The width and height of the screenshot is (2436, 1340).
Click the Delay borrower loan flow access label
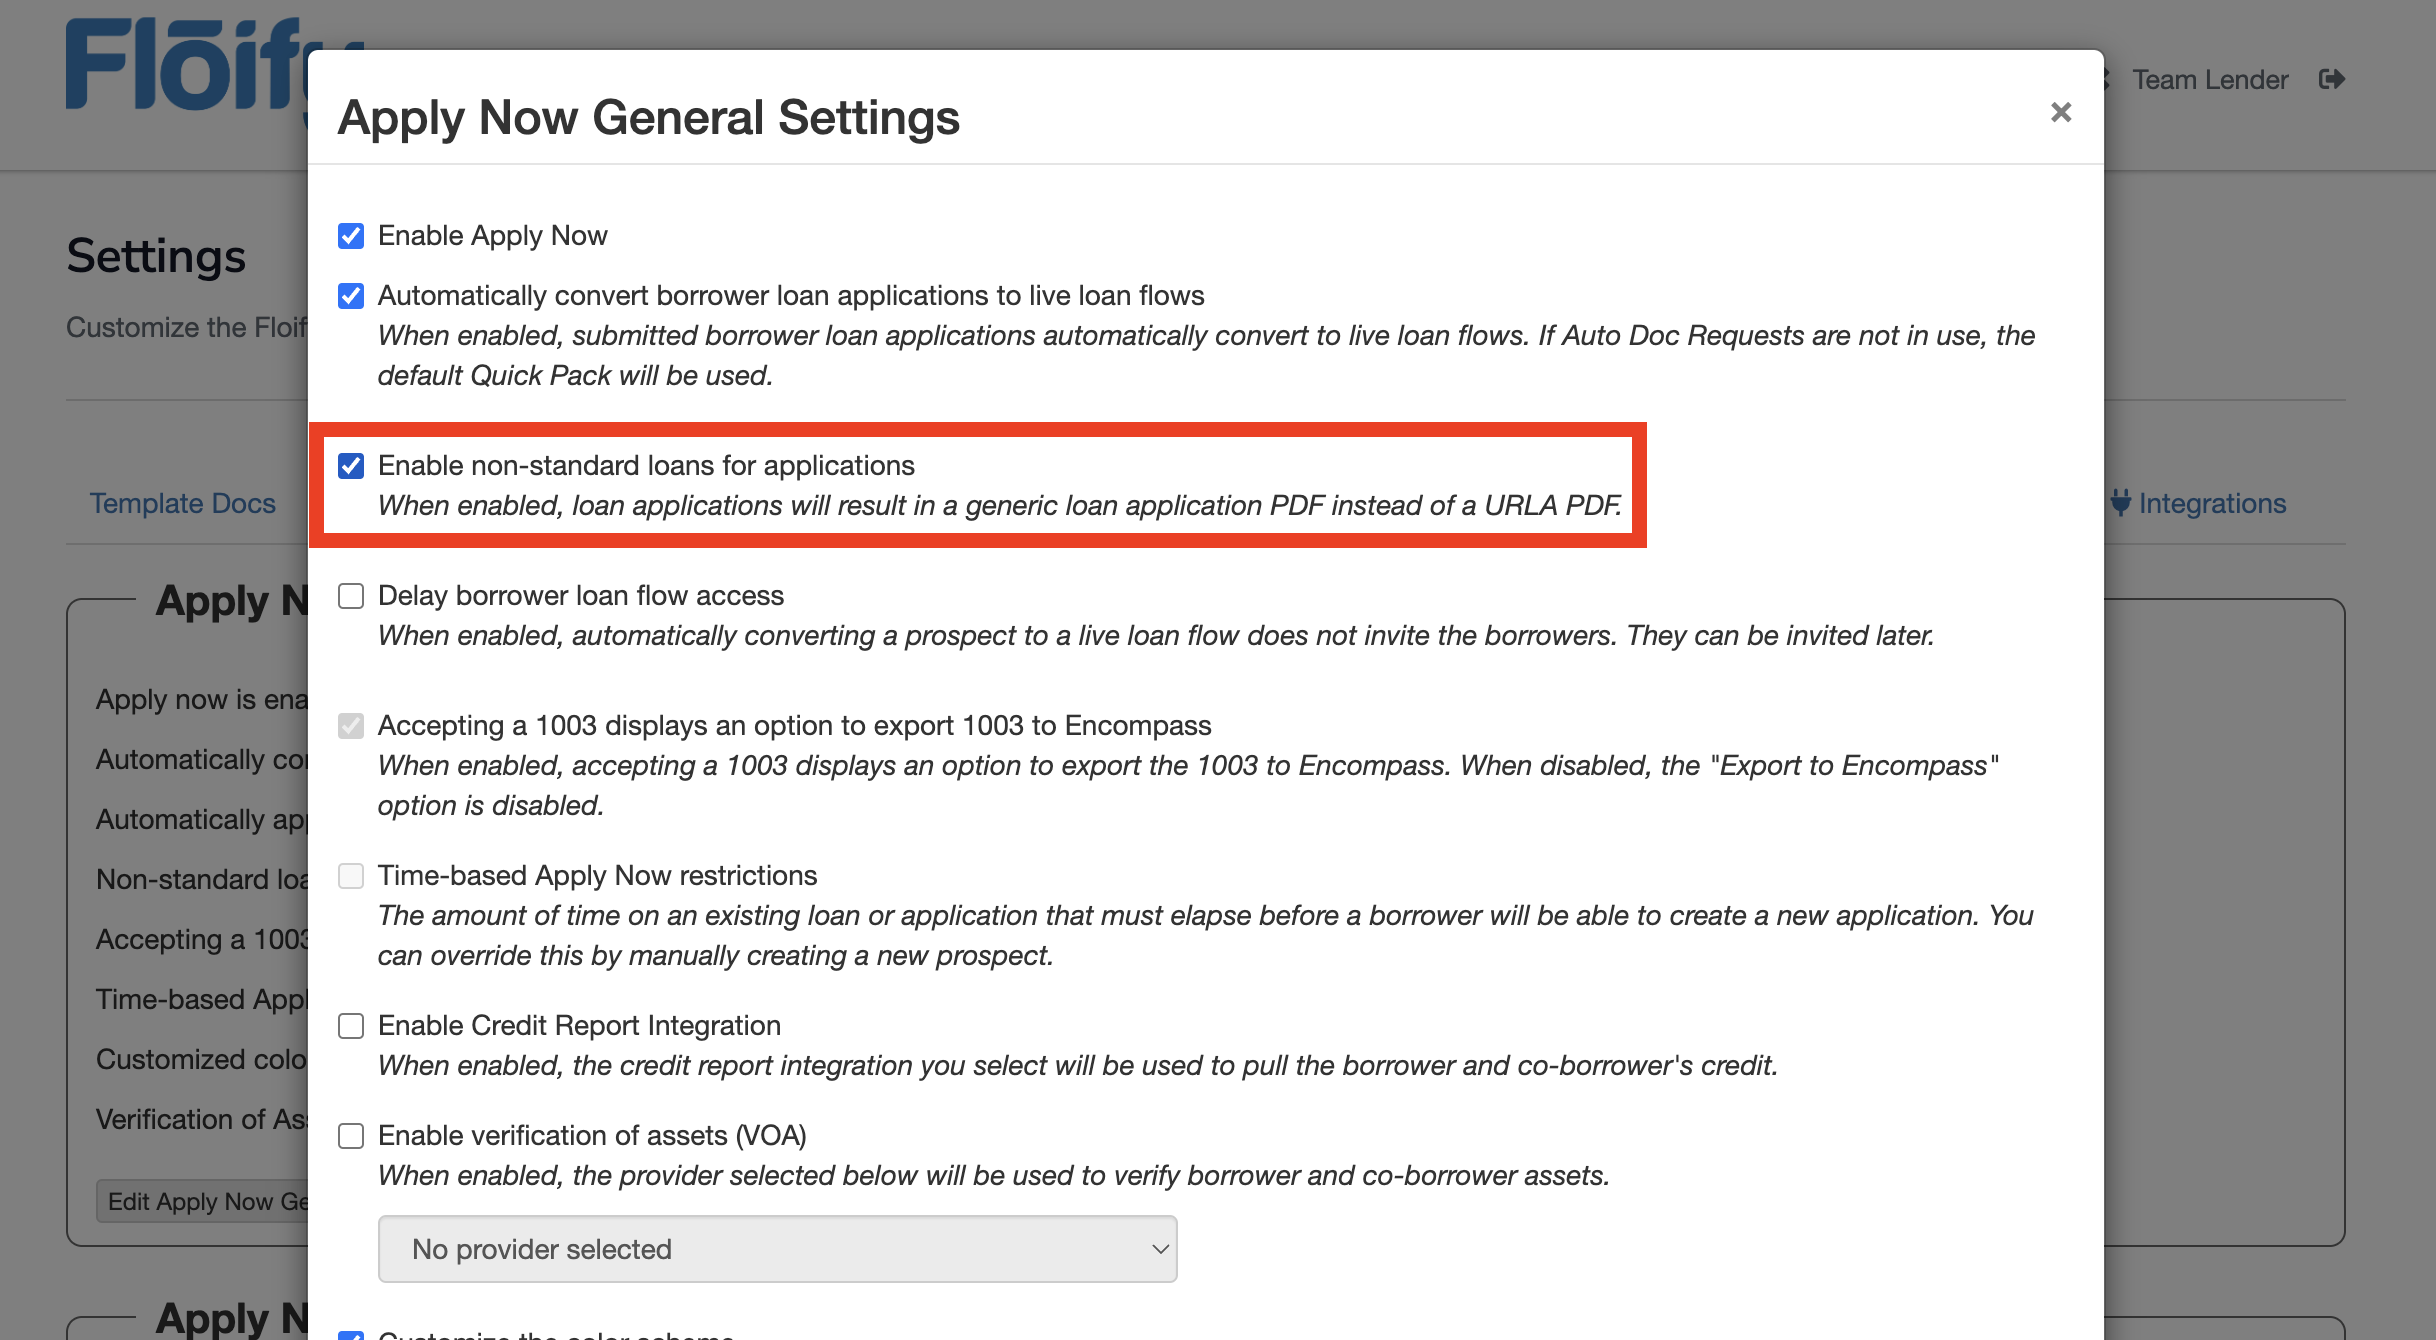coord(581,596)
